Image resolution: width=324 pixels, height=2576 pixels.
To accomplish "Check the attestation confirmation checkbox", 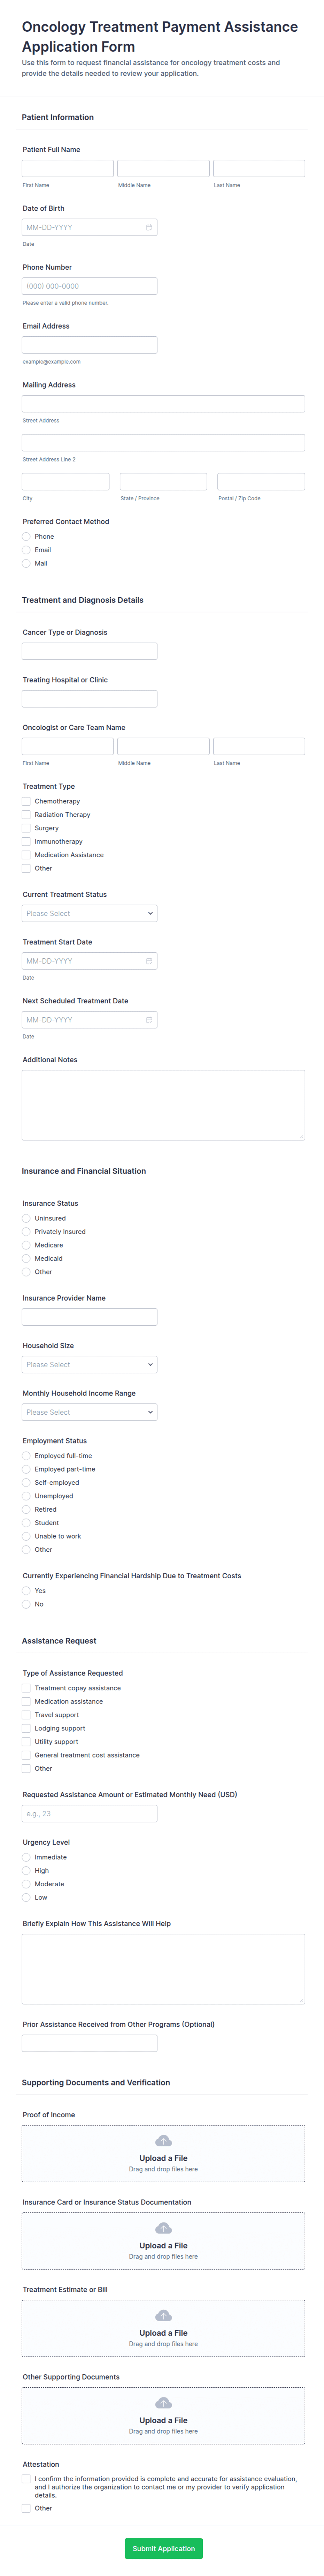I will coord(26,2479).
